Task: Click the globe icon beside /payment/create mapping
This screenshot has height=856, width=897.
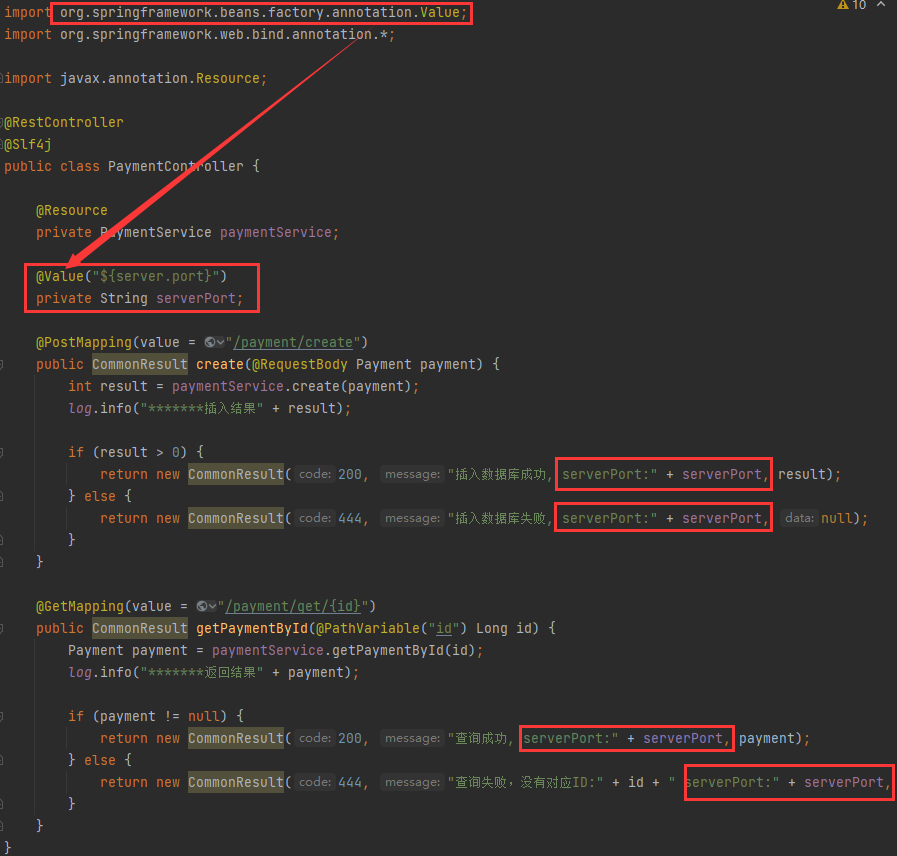Action: tap(210, 342)
